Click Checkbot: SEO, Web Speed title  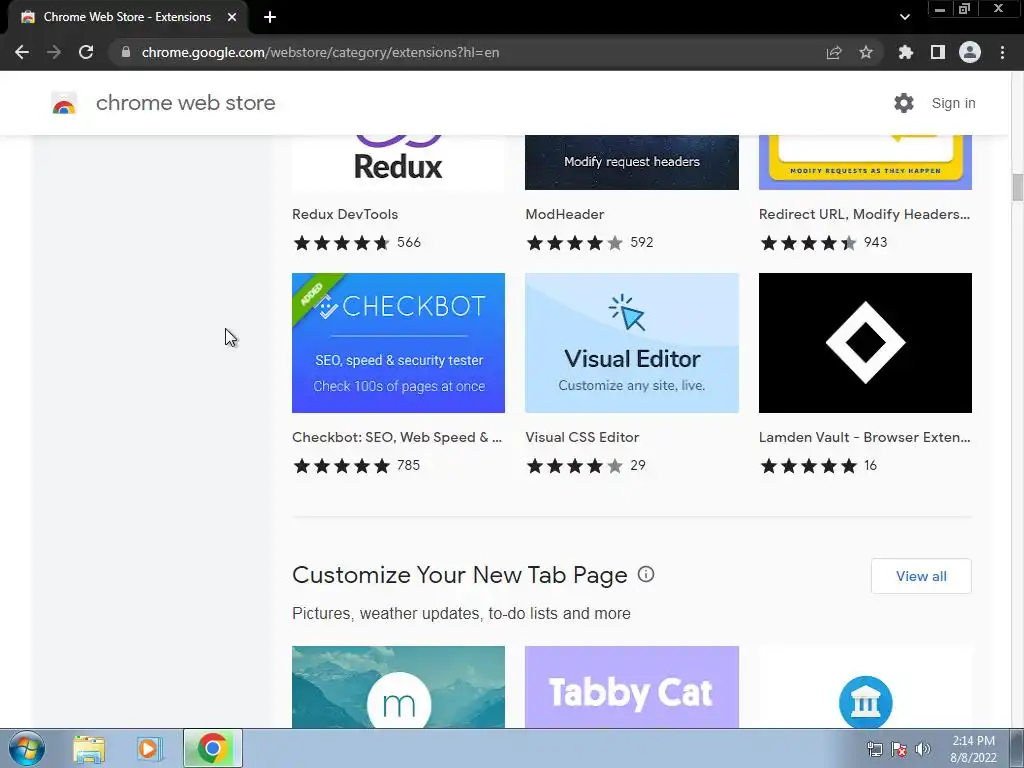(397, 438)
